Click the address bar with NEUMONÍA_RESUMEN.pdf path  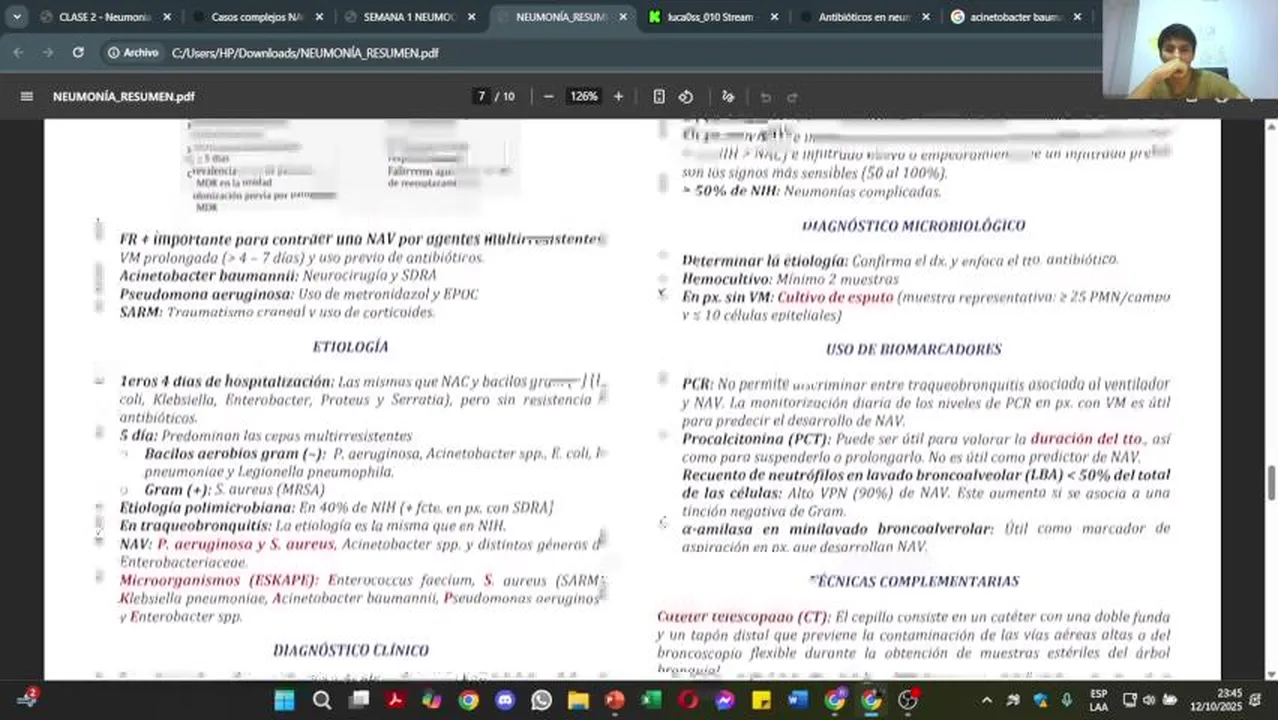point(305,52)
